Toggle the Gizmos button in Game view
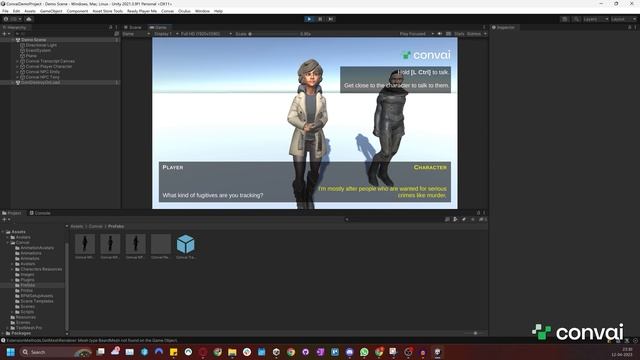This screenshot has height=360, width=640. click(474, 34)
